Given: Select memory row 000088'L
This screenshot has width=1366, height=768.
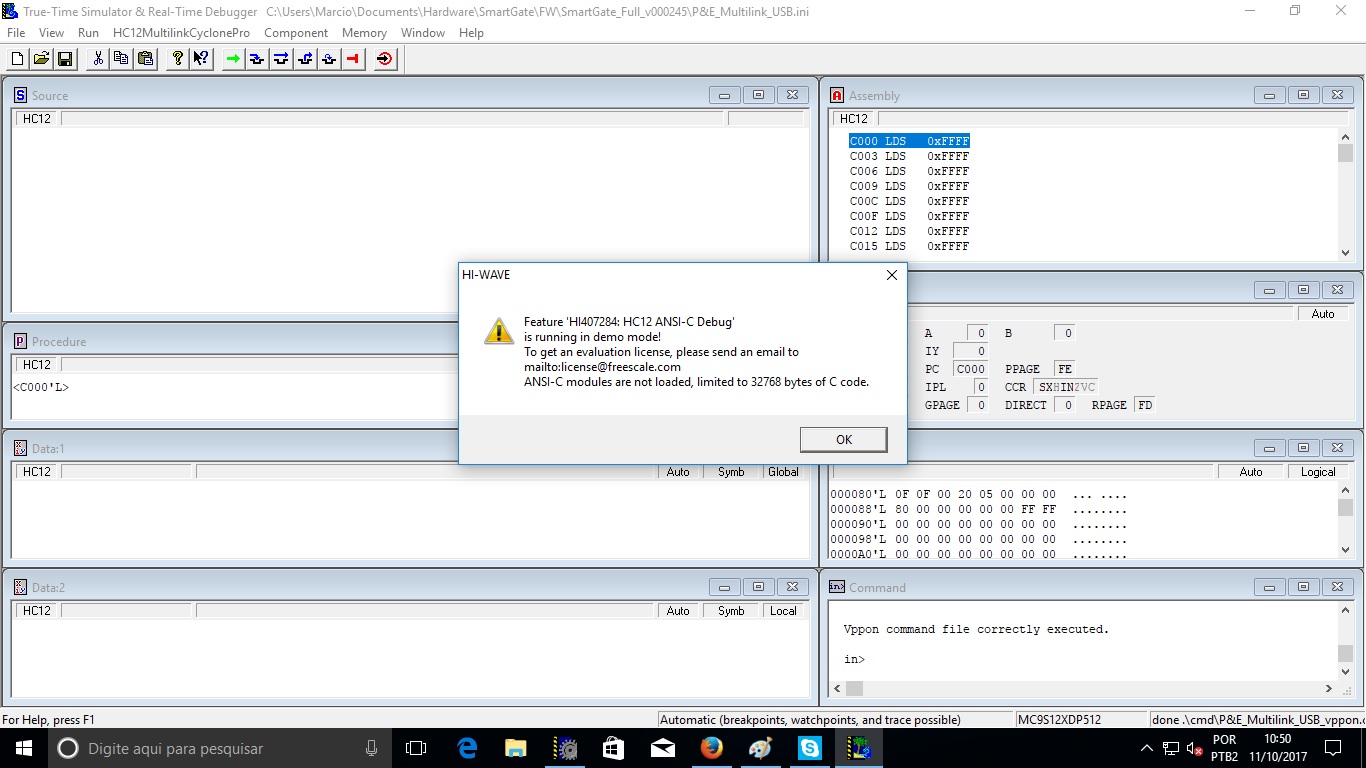Looking at the screenshot, I should tap(978, 509).
